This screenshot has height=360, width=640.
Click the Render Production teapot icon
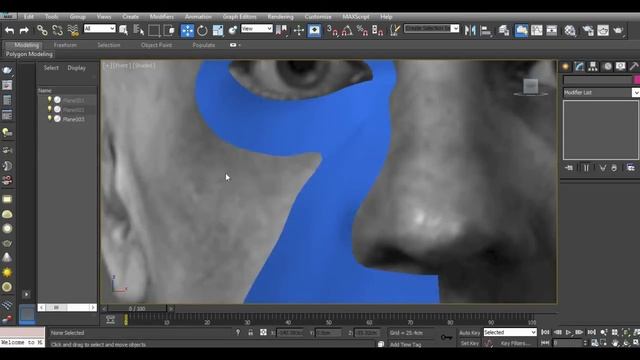(x=619, y=31)
